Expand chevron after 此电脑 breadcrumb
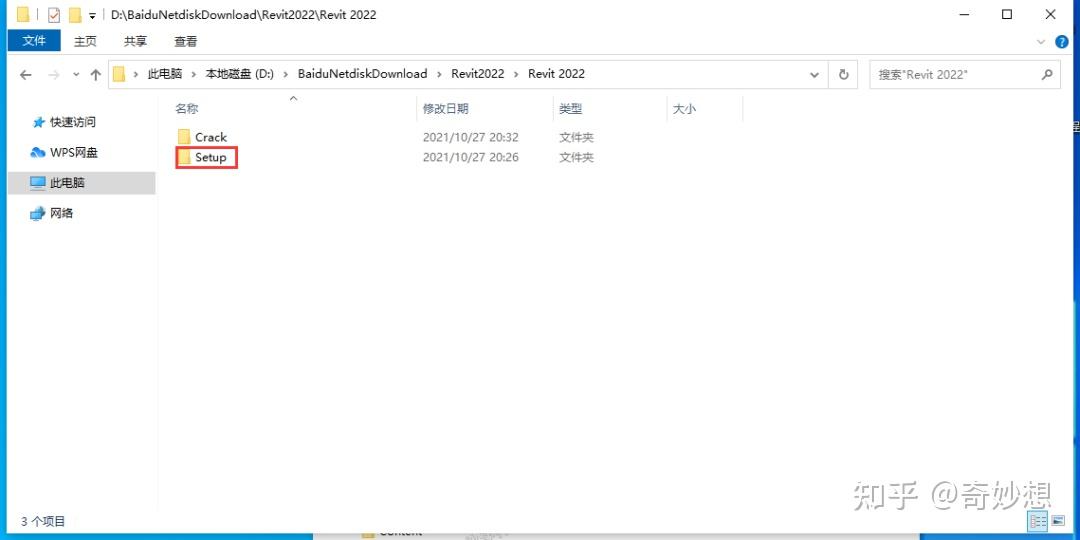Viewport: 1080px width, 540px height. pos(194,74)
